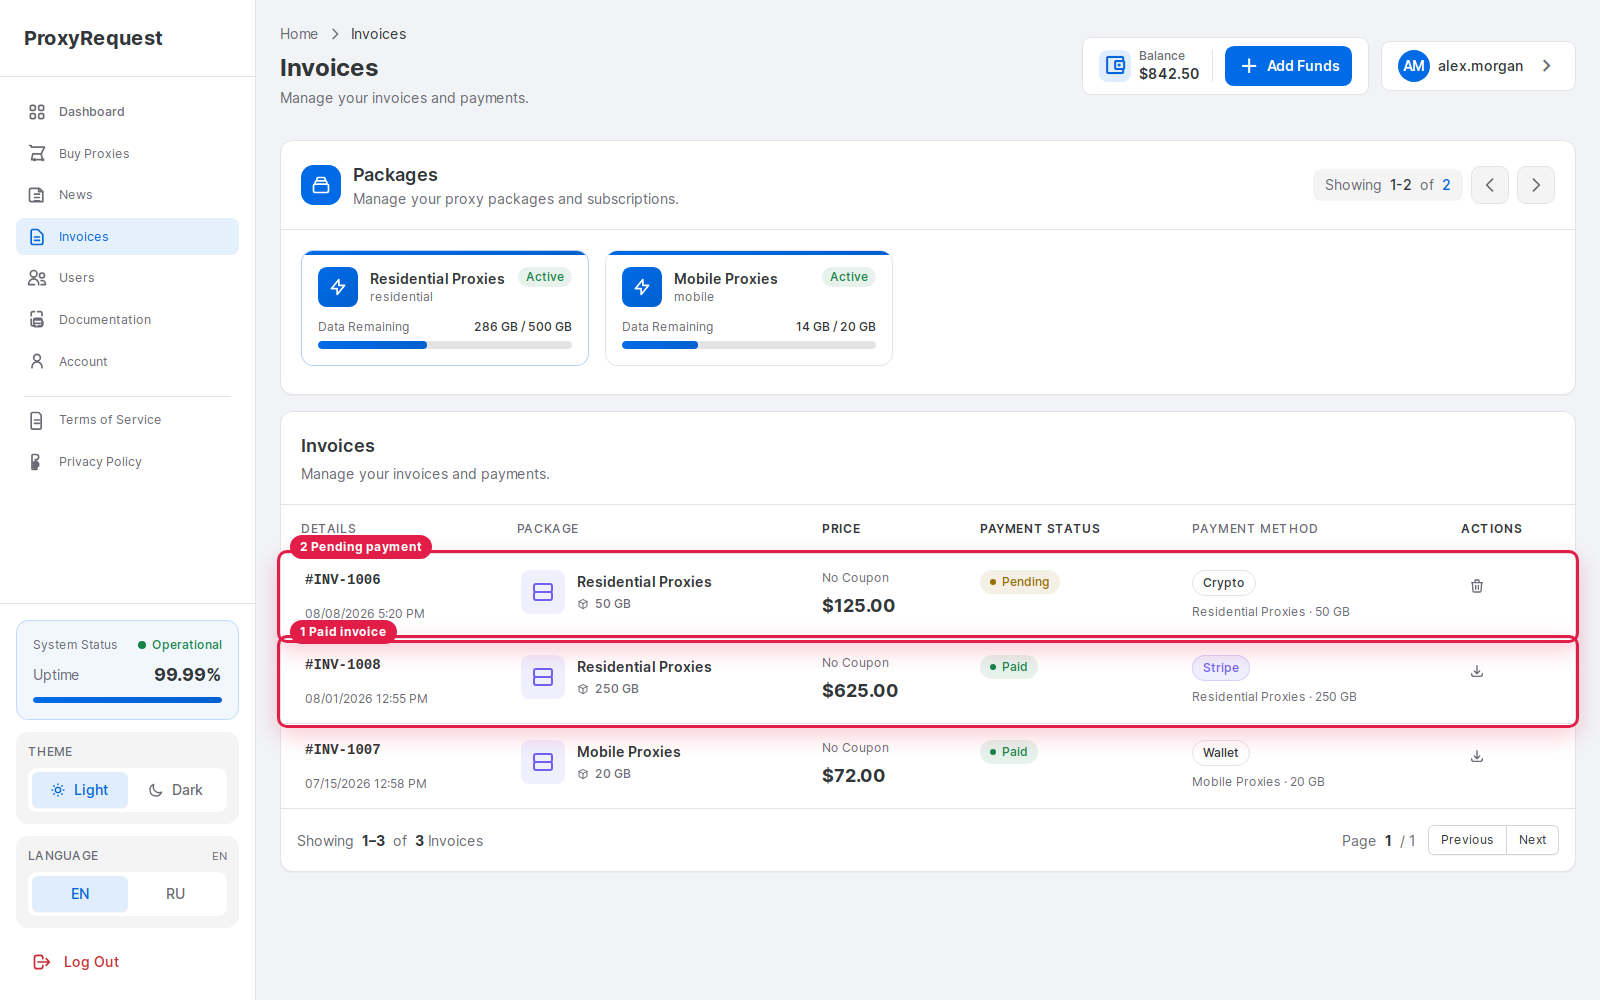Click the Add Funds button
Viewport: 1600px width, 1000px height.
tap(1288, 66)
